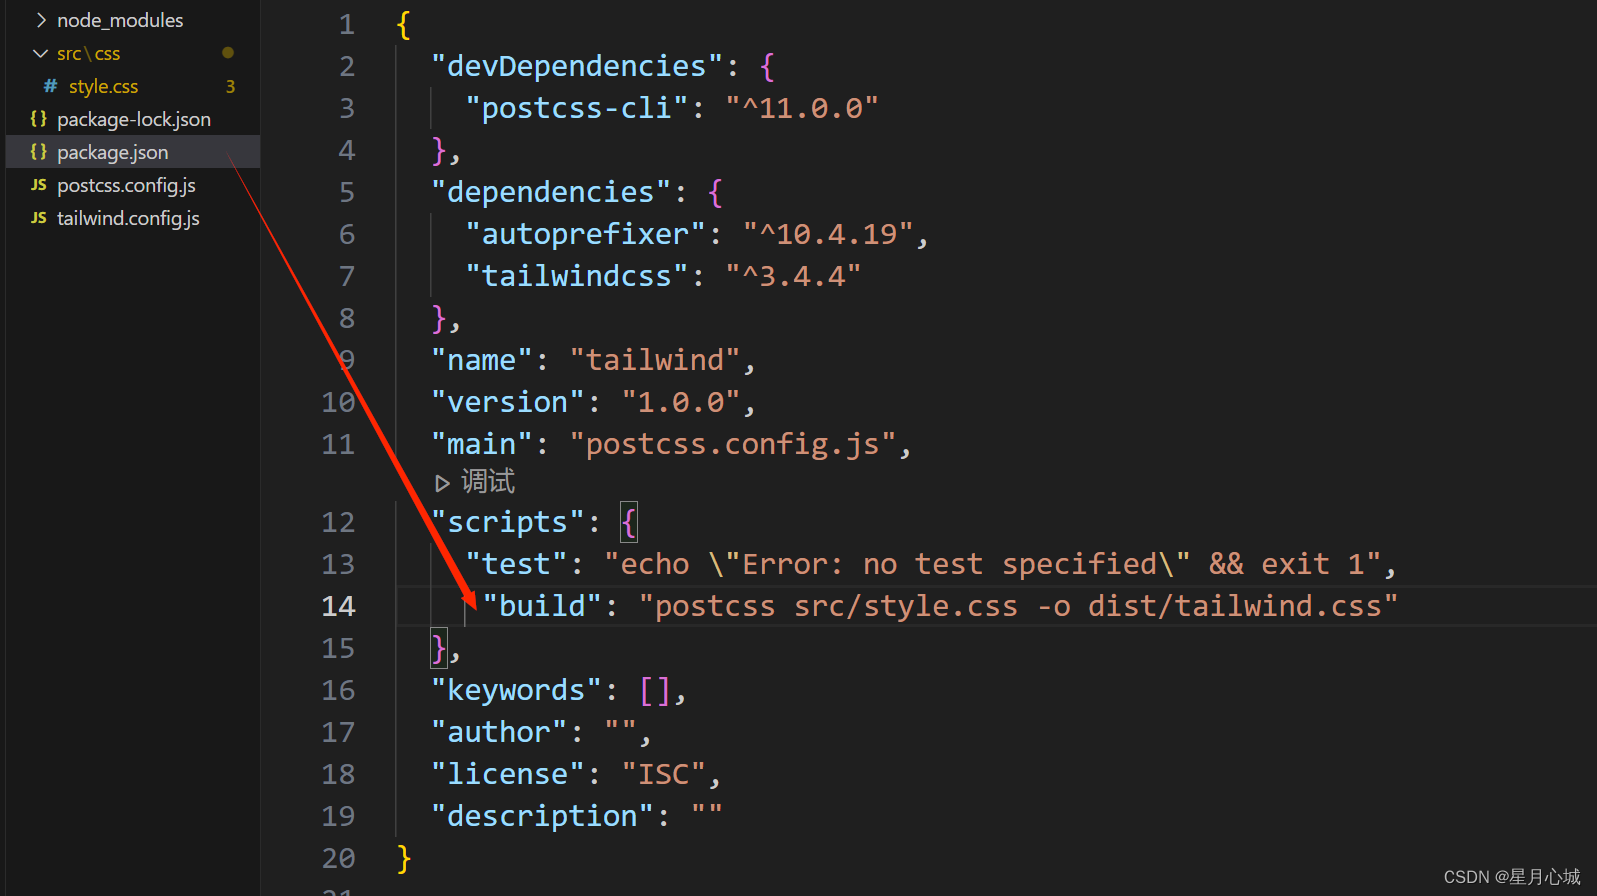Open postcss.config.js file
The image size is (1597, 896).
[126, 185]
